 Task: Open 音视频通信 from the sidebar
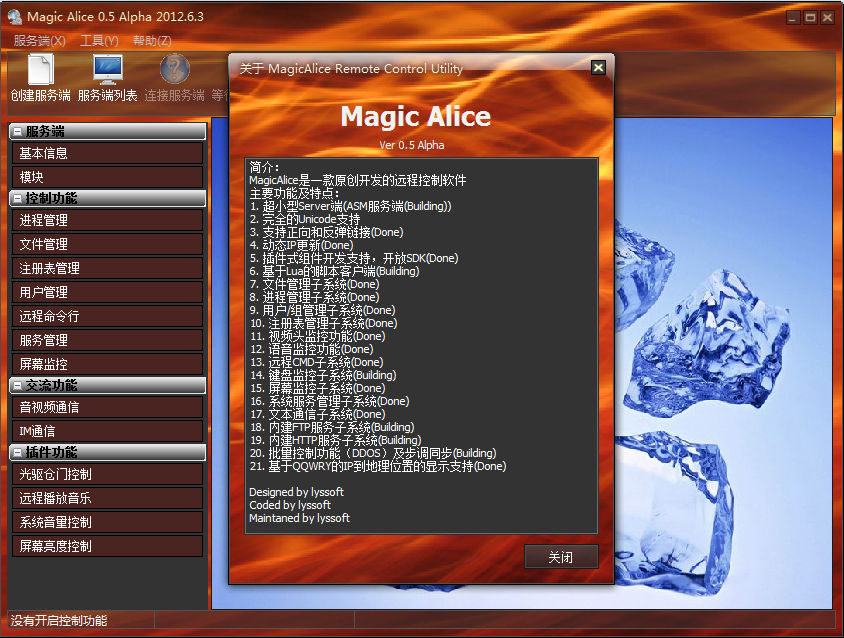click(x=108, y=408)
